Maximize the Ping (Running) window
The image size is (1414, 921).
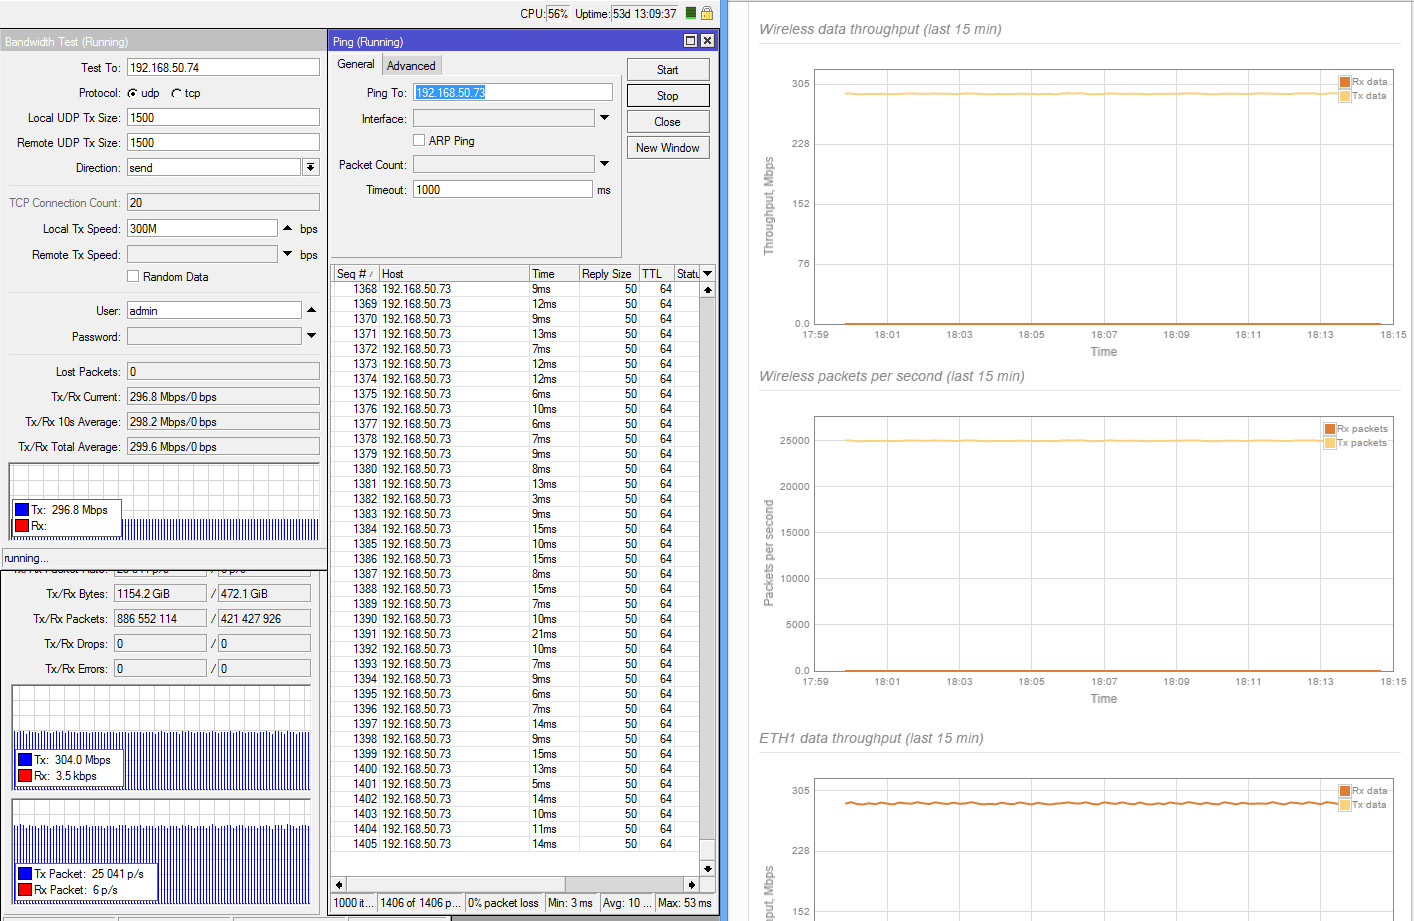pos(690,41)
